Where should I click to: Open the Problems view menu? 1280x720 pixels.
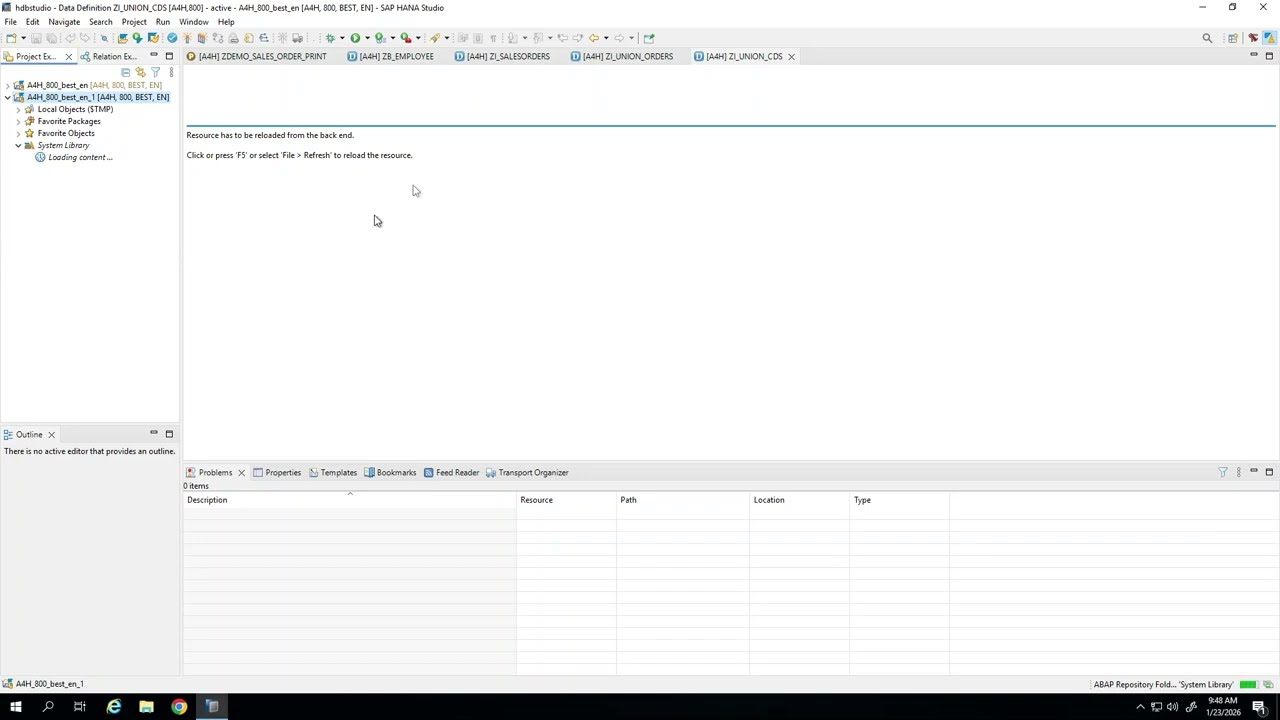click(x=1238, y=472)
